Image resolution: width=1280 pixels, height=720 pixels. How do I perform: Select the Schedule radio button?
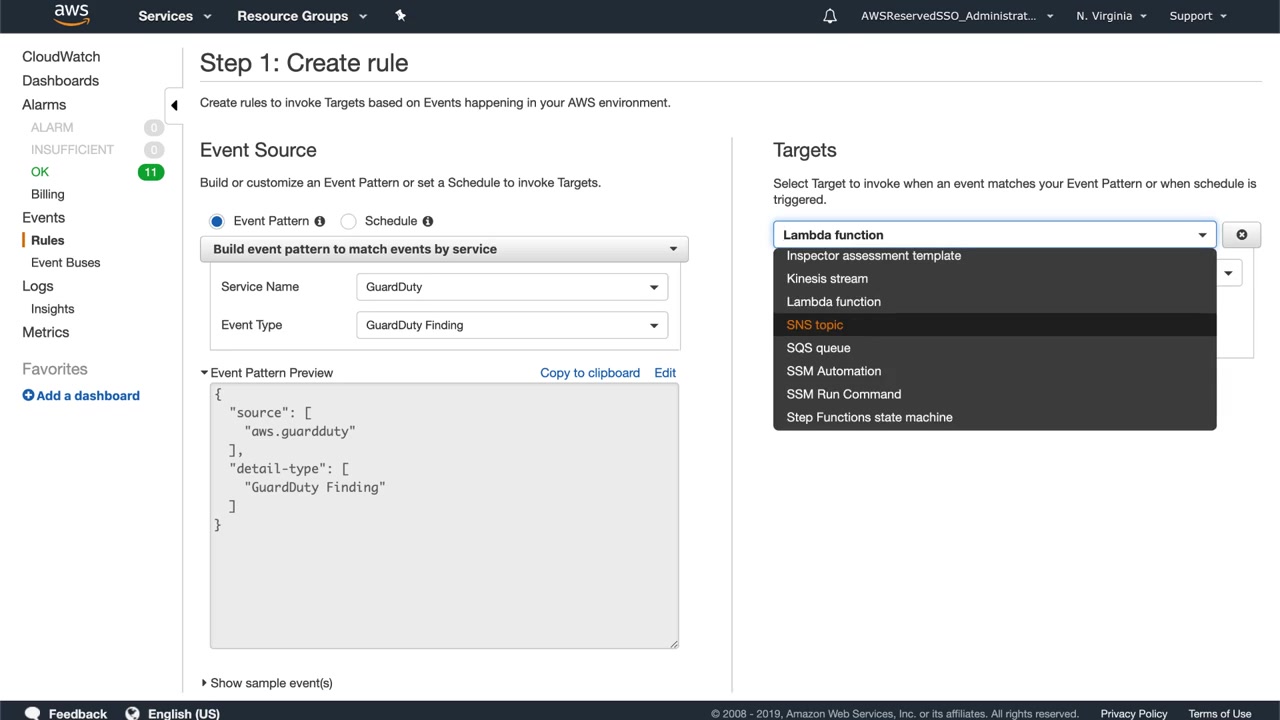tap(349, 221)
